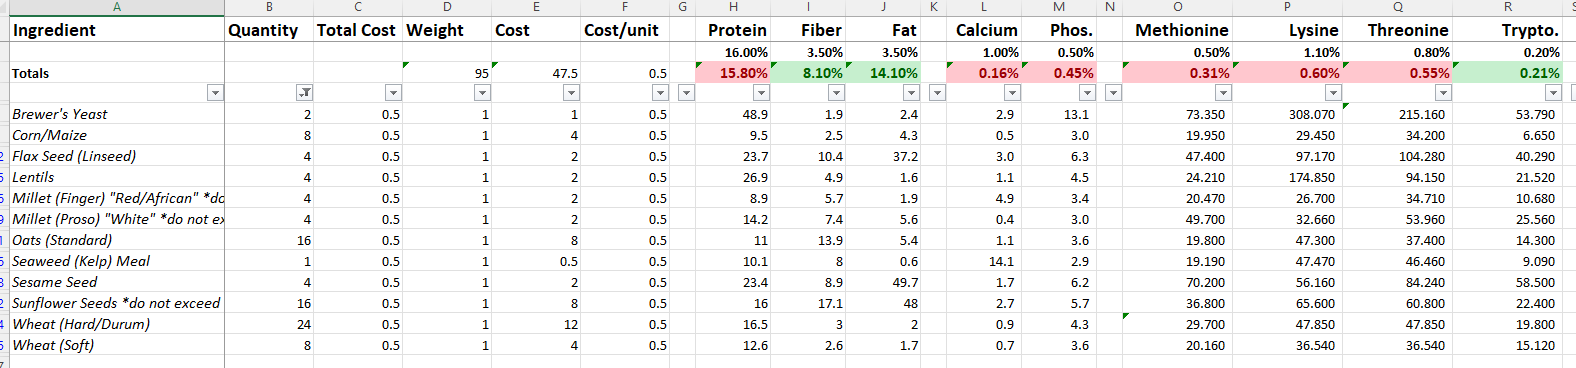The height and width of the screenshot is (368, 1576).
Task: Open the Weight column filter dropdown
Action: pyautogui.click(x=482, y=93)
